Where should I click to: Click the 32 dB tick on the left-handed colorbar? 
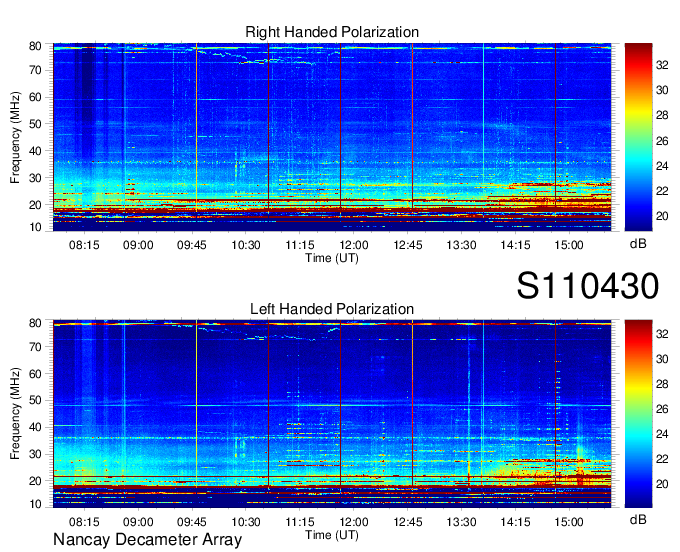(662, 334)
